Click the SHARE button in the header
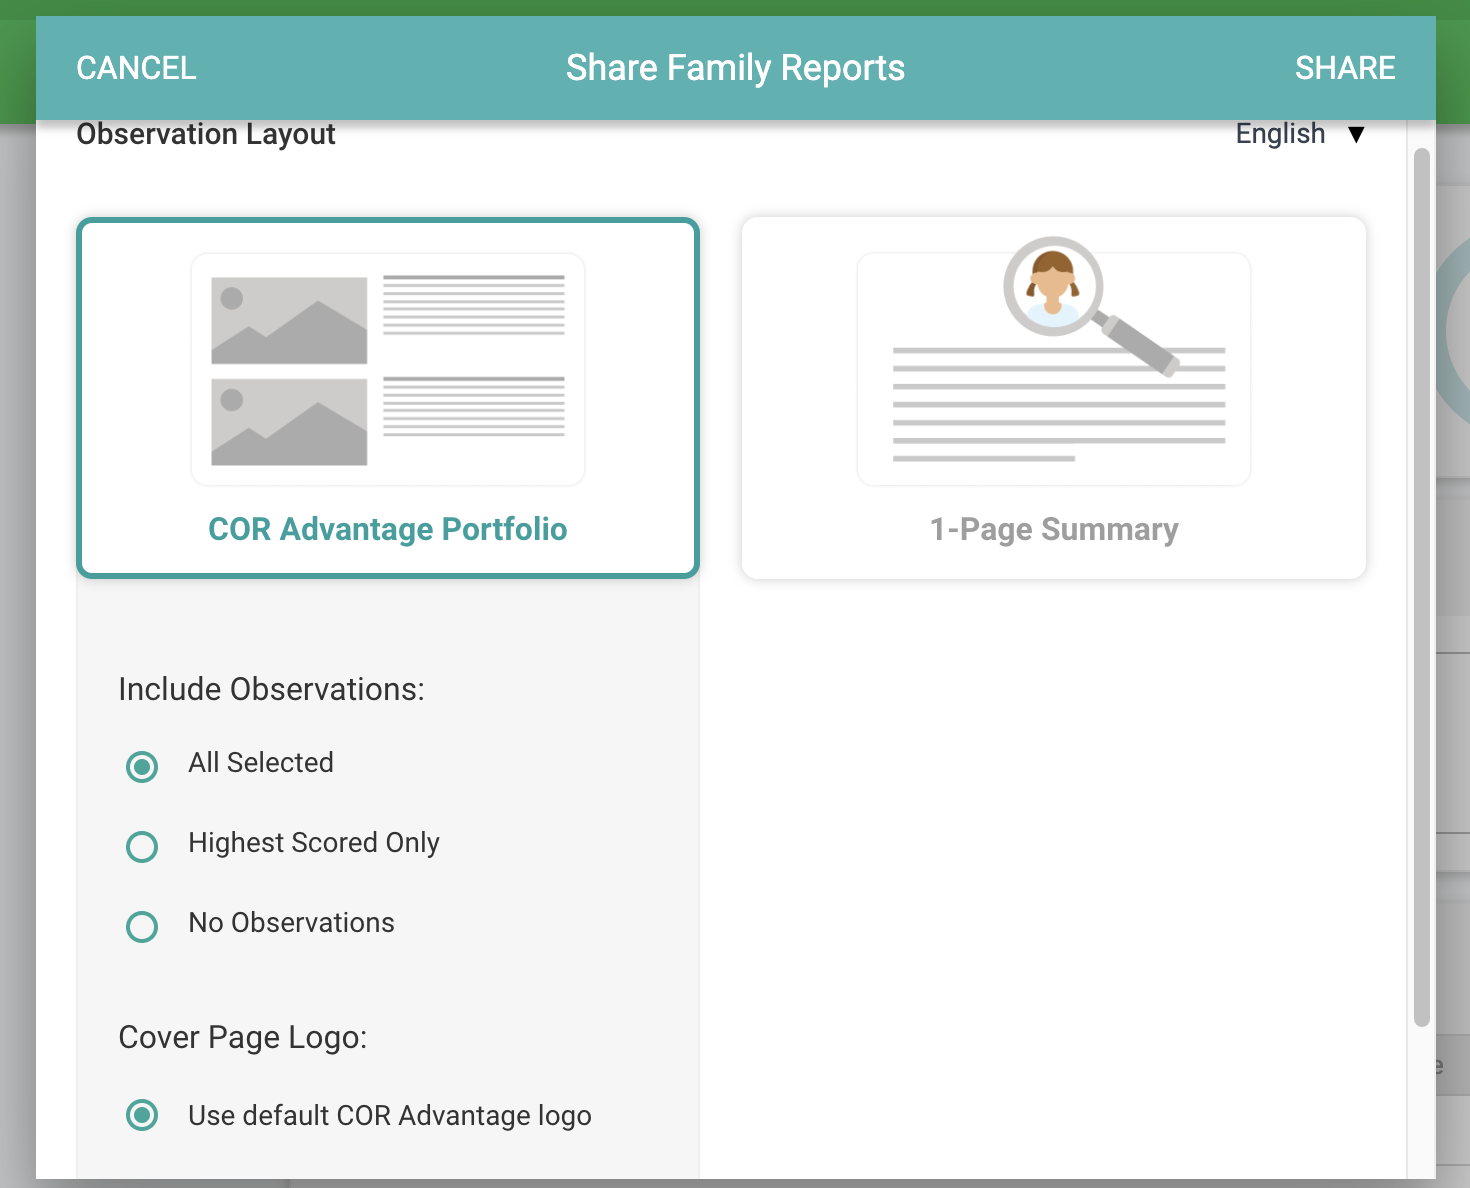The height and width of the screenshot is (1188, 1470). coord(1345,68)
